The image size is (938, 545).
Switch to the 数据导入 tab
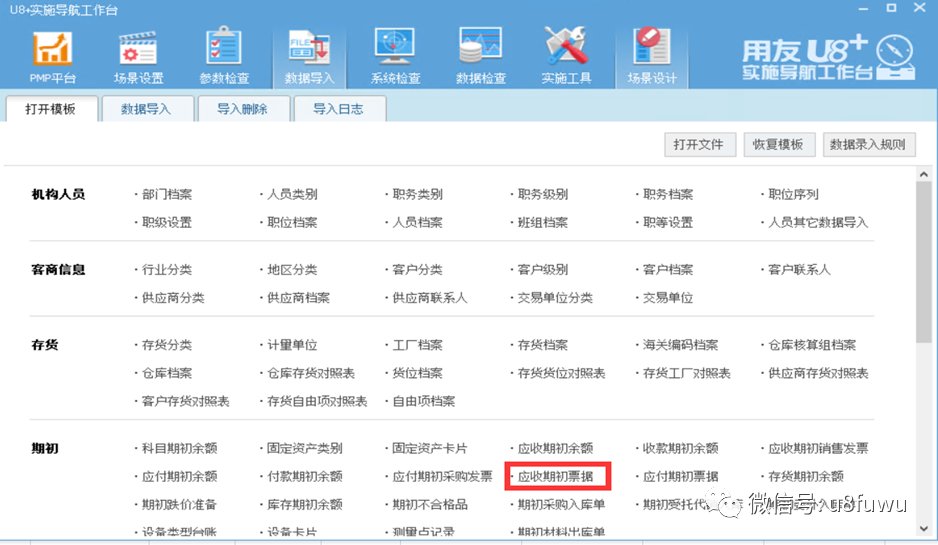click(147, 109)
